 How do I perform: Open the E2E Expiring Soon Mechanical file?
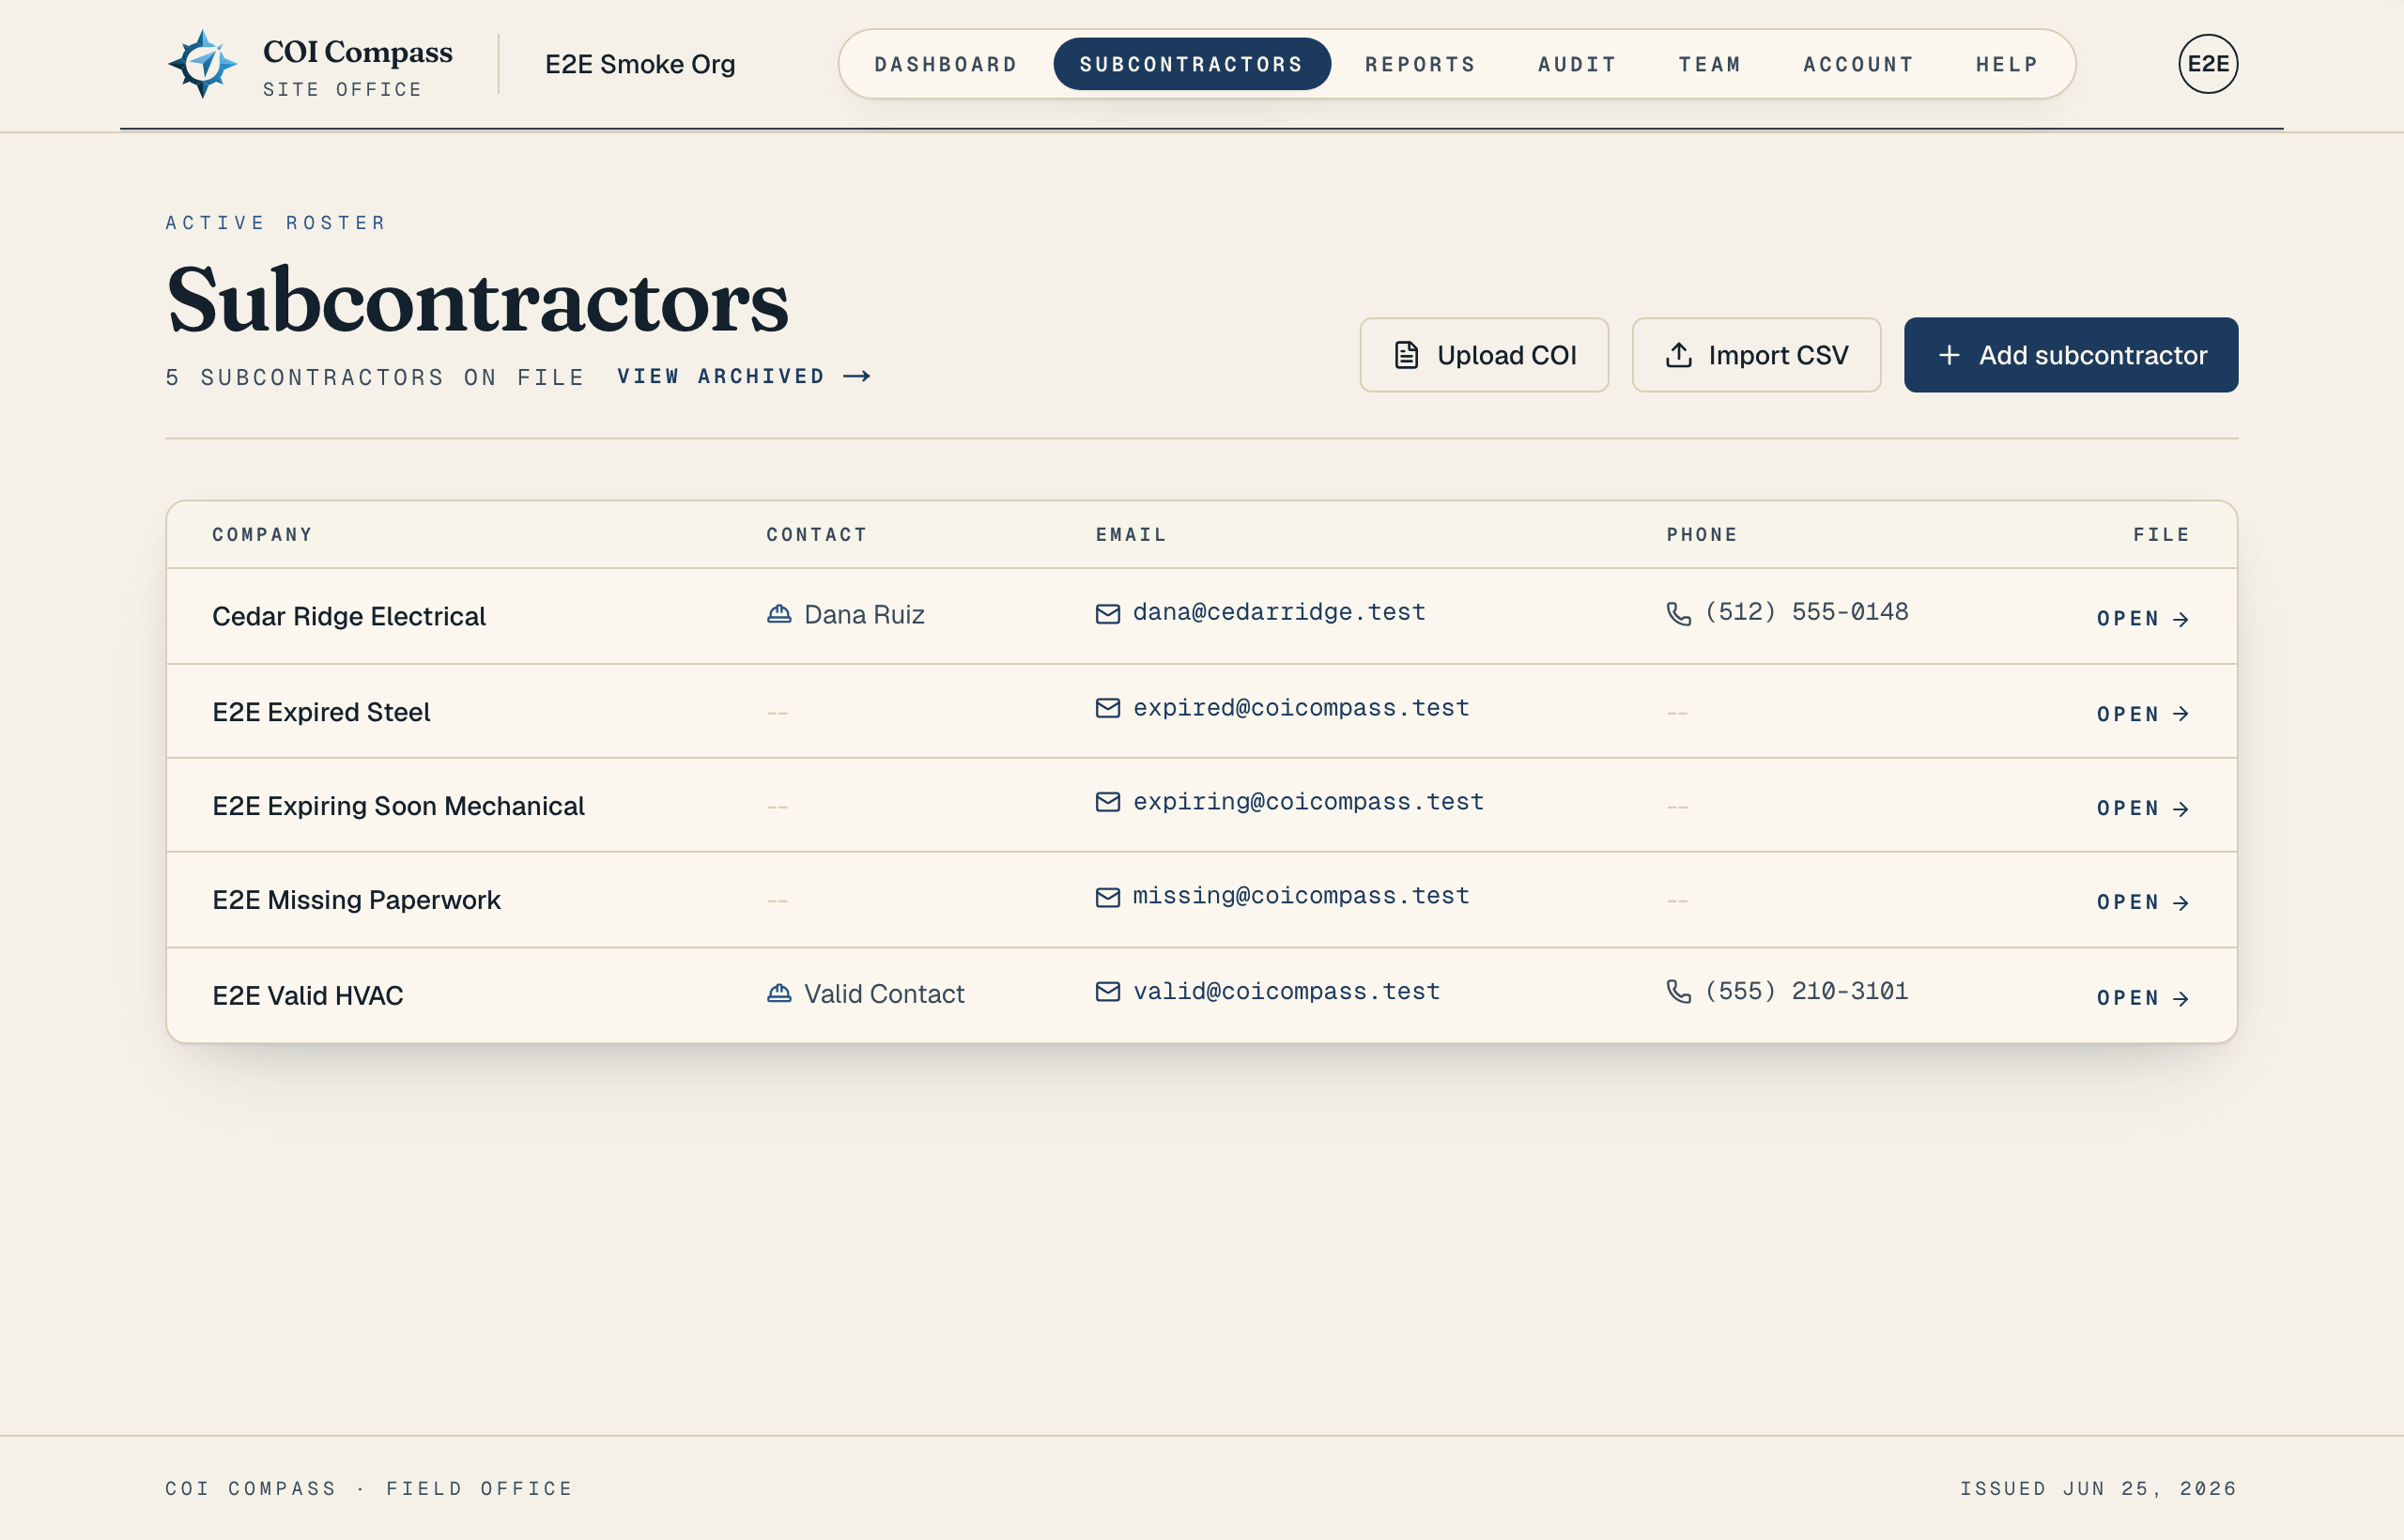2143,808
